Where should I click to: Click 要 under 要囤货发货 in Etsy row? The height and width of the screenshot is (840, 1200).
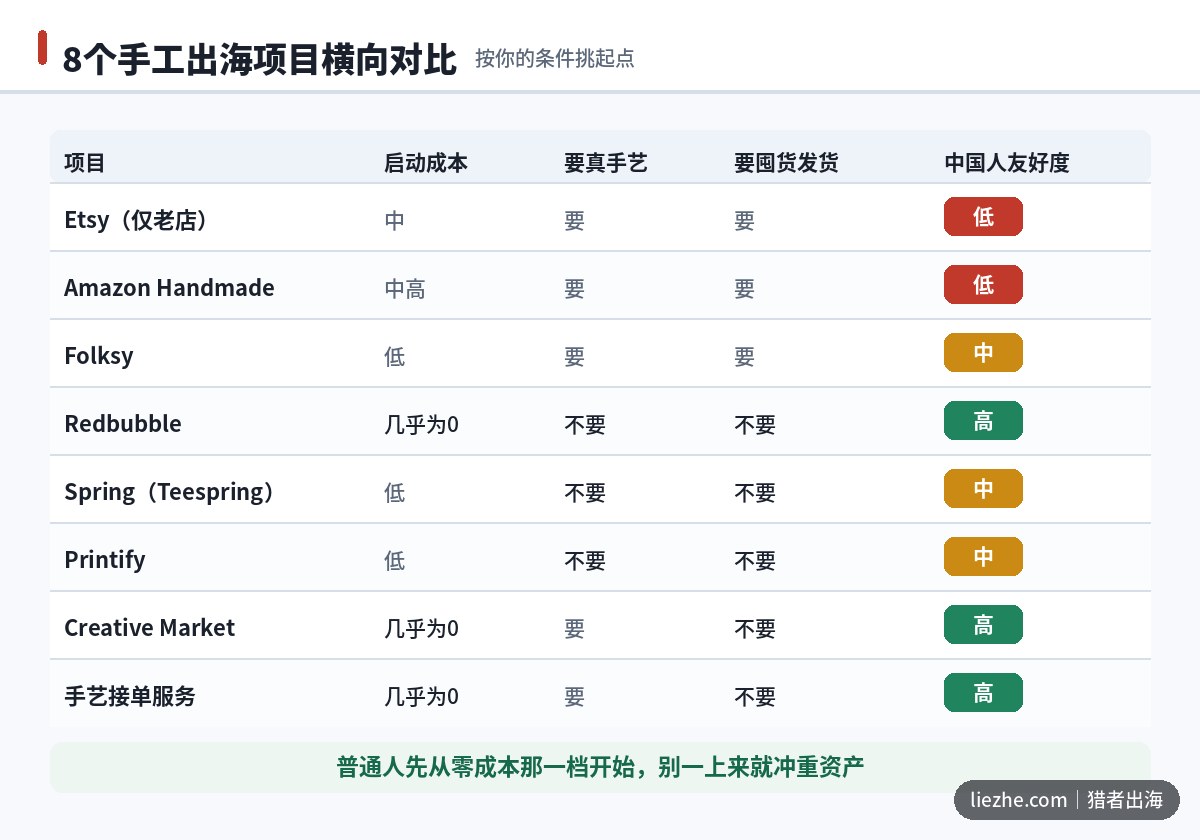tap(744, 221)
